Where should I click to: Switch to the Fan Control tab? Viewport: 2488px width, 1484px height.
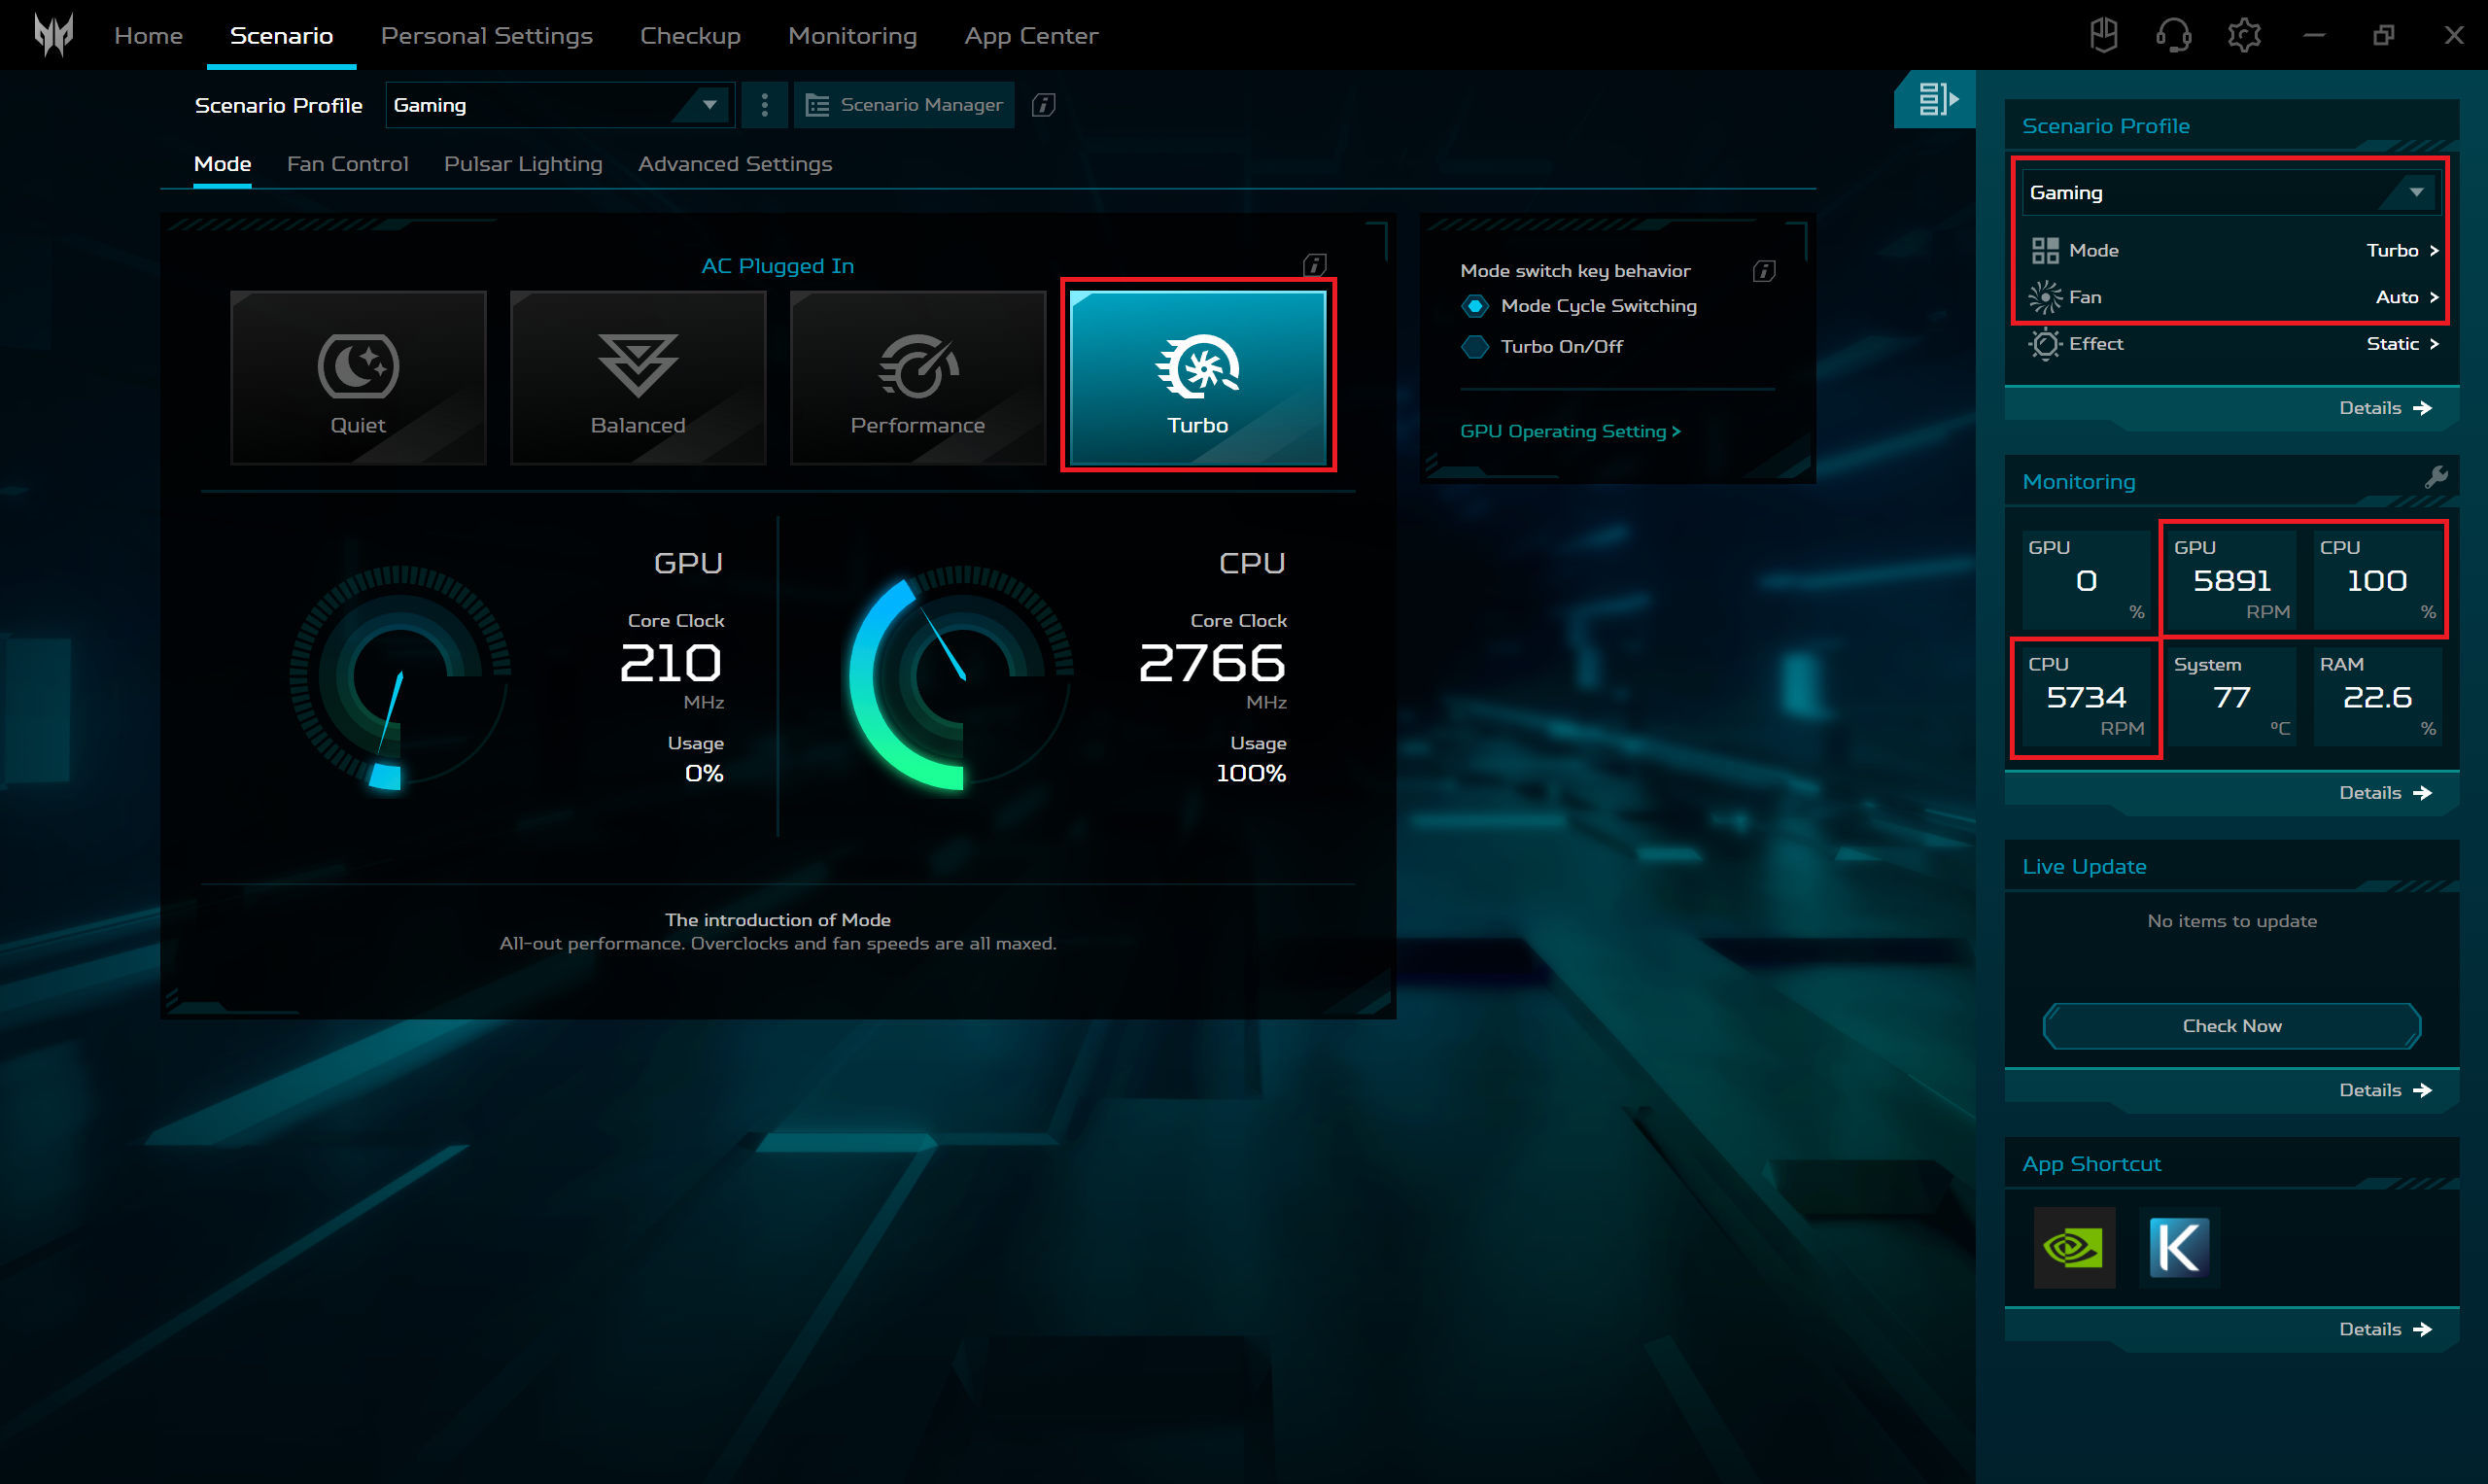click(347, 163)
